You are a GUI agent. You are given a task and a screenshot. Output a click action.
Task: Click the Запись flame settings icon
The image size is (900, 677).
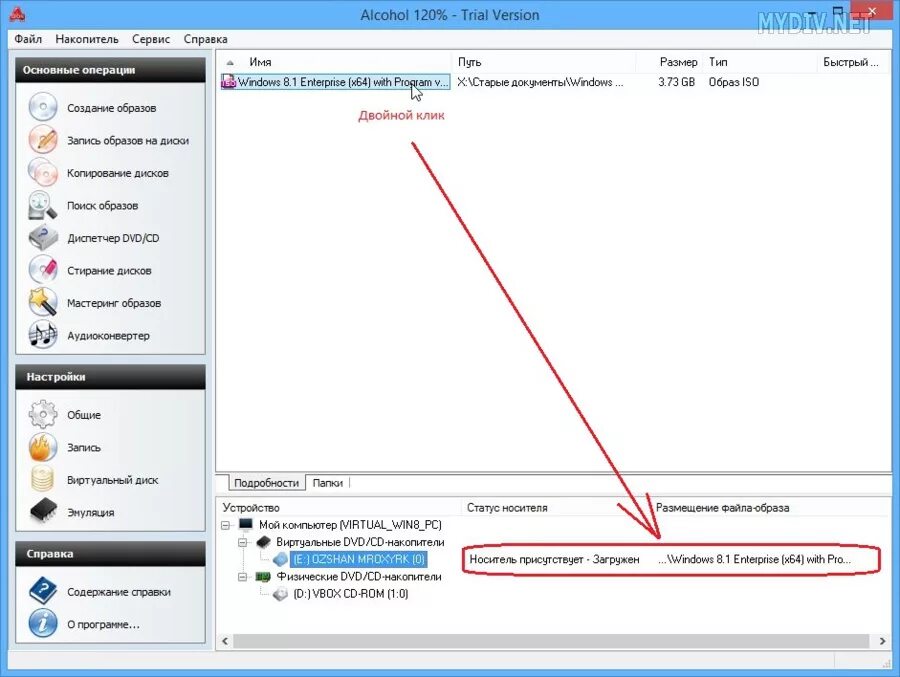click(43, 447)
